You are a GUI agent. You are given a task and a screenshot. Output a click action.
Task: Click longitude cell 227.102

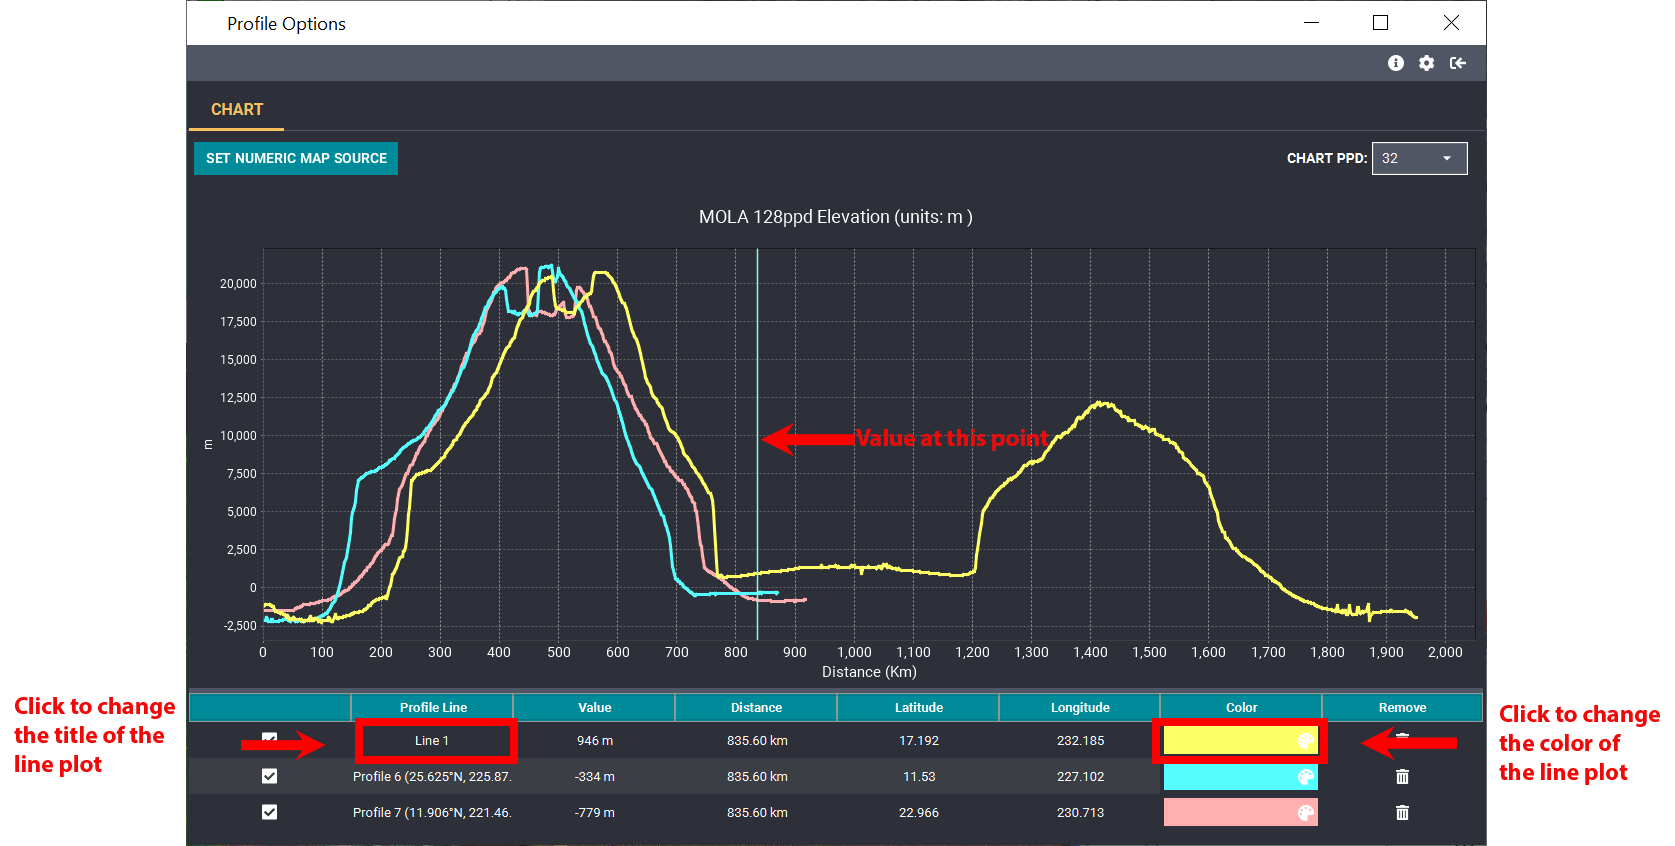[1080, 776]
